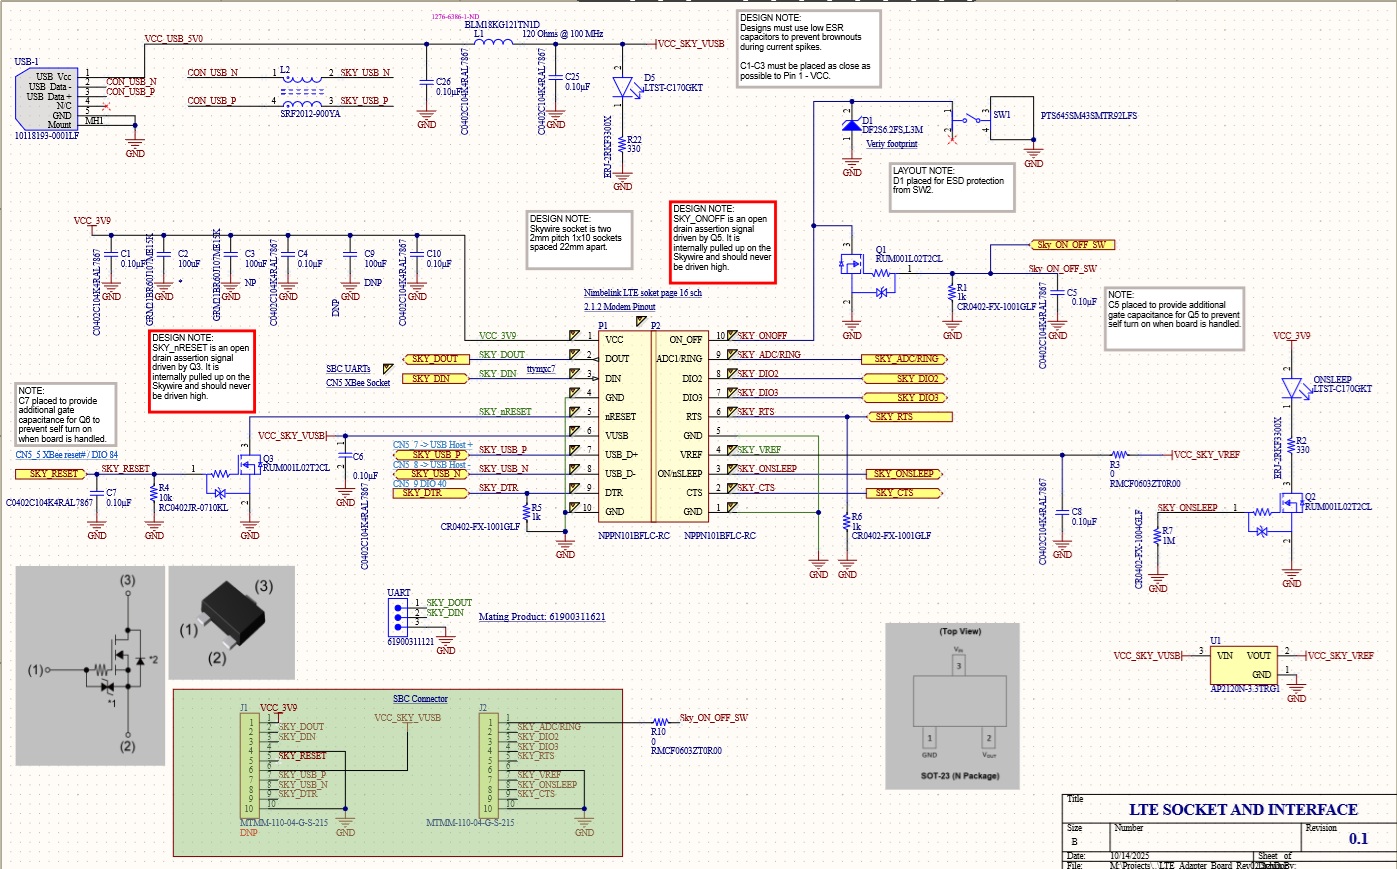Select the red-bordered SKY_ONOFF design note
Screen dimensions: 1397x869
723,241
